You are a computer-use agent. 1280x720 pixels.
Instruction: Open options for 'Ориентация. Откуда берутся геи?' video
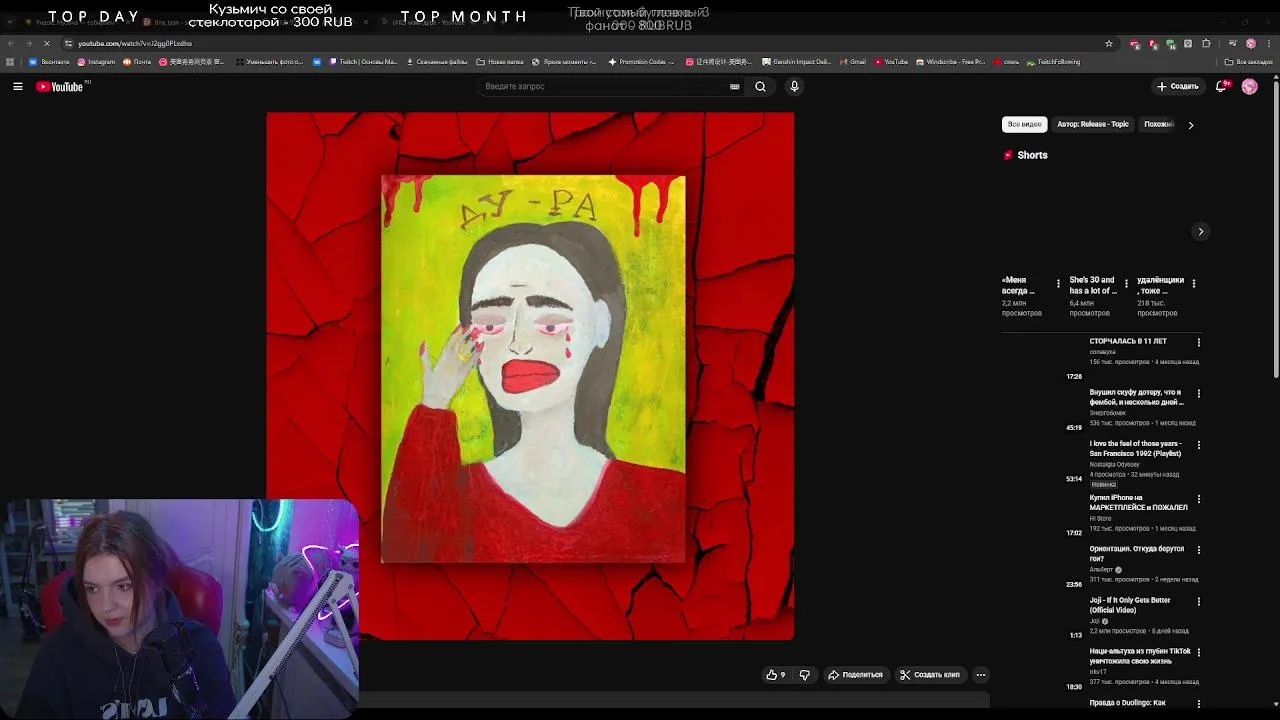1199,550
